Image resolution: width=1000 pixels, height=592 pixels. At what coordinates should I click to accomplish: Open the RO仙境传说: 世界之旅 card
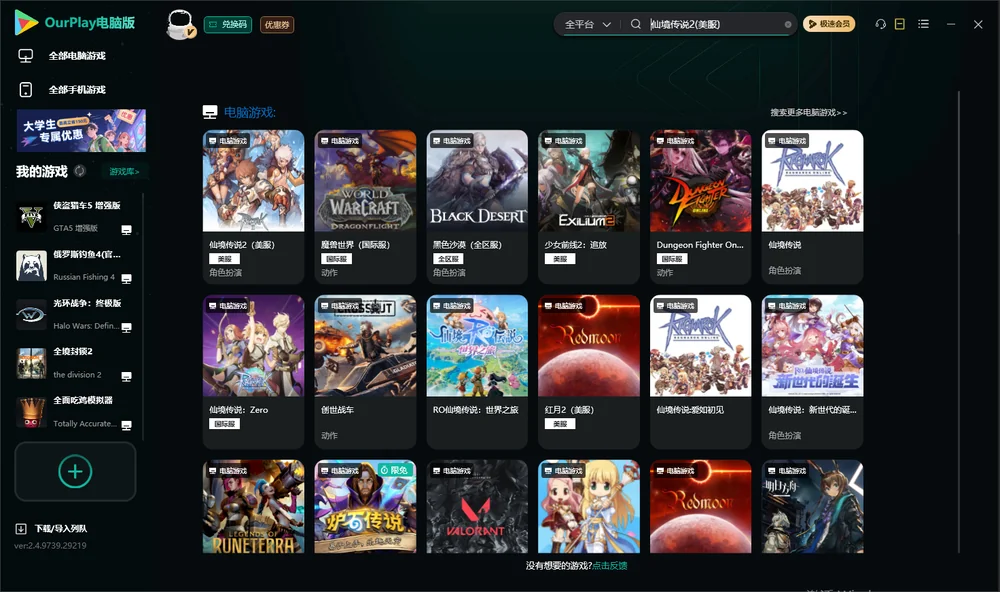477,371
